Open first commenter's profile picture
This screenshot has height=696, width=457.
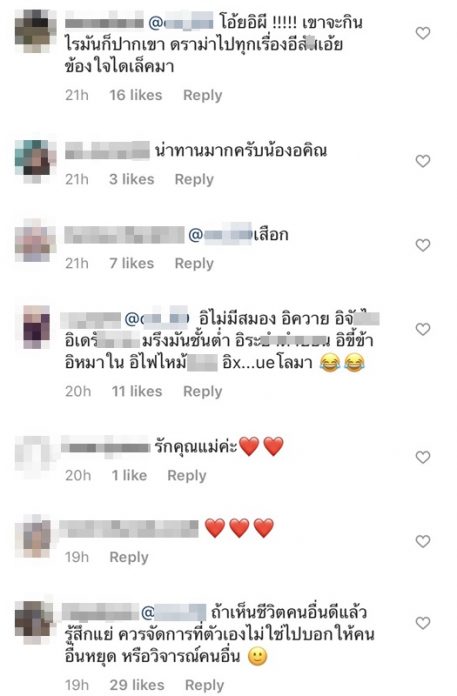coord(35,31)
